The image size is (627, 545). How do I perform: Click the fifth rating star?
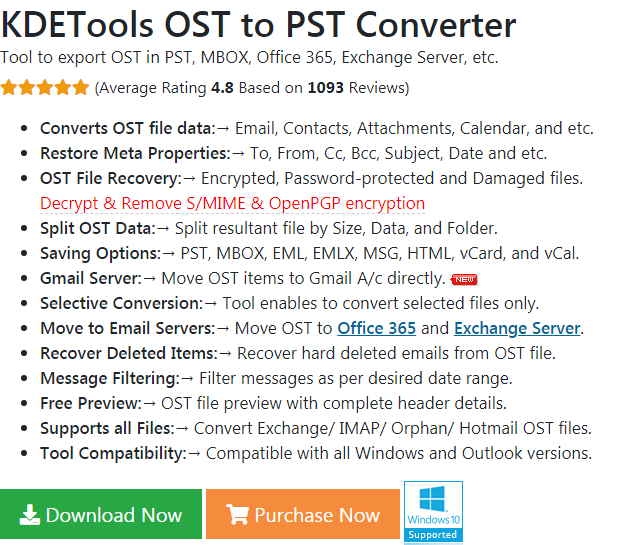[80, 87]
